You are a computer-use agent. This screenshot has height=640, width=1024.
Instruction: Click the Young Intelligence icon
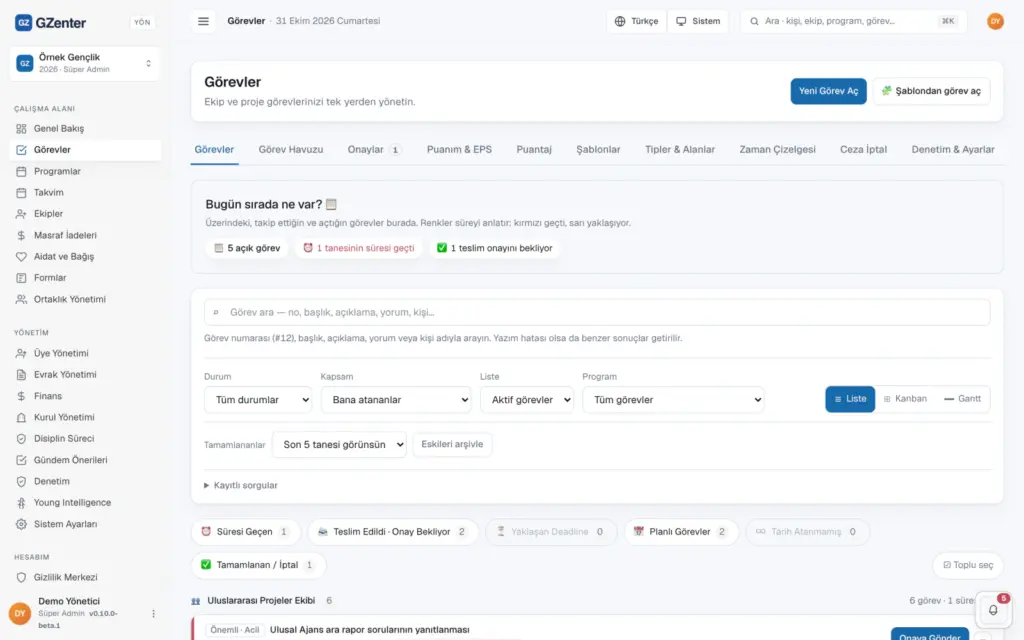(x=22, y=503)
